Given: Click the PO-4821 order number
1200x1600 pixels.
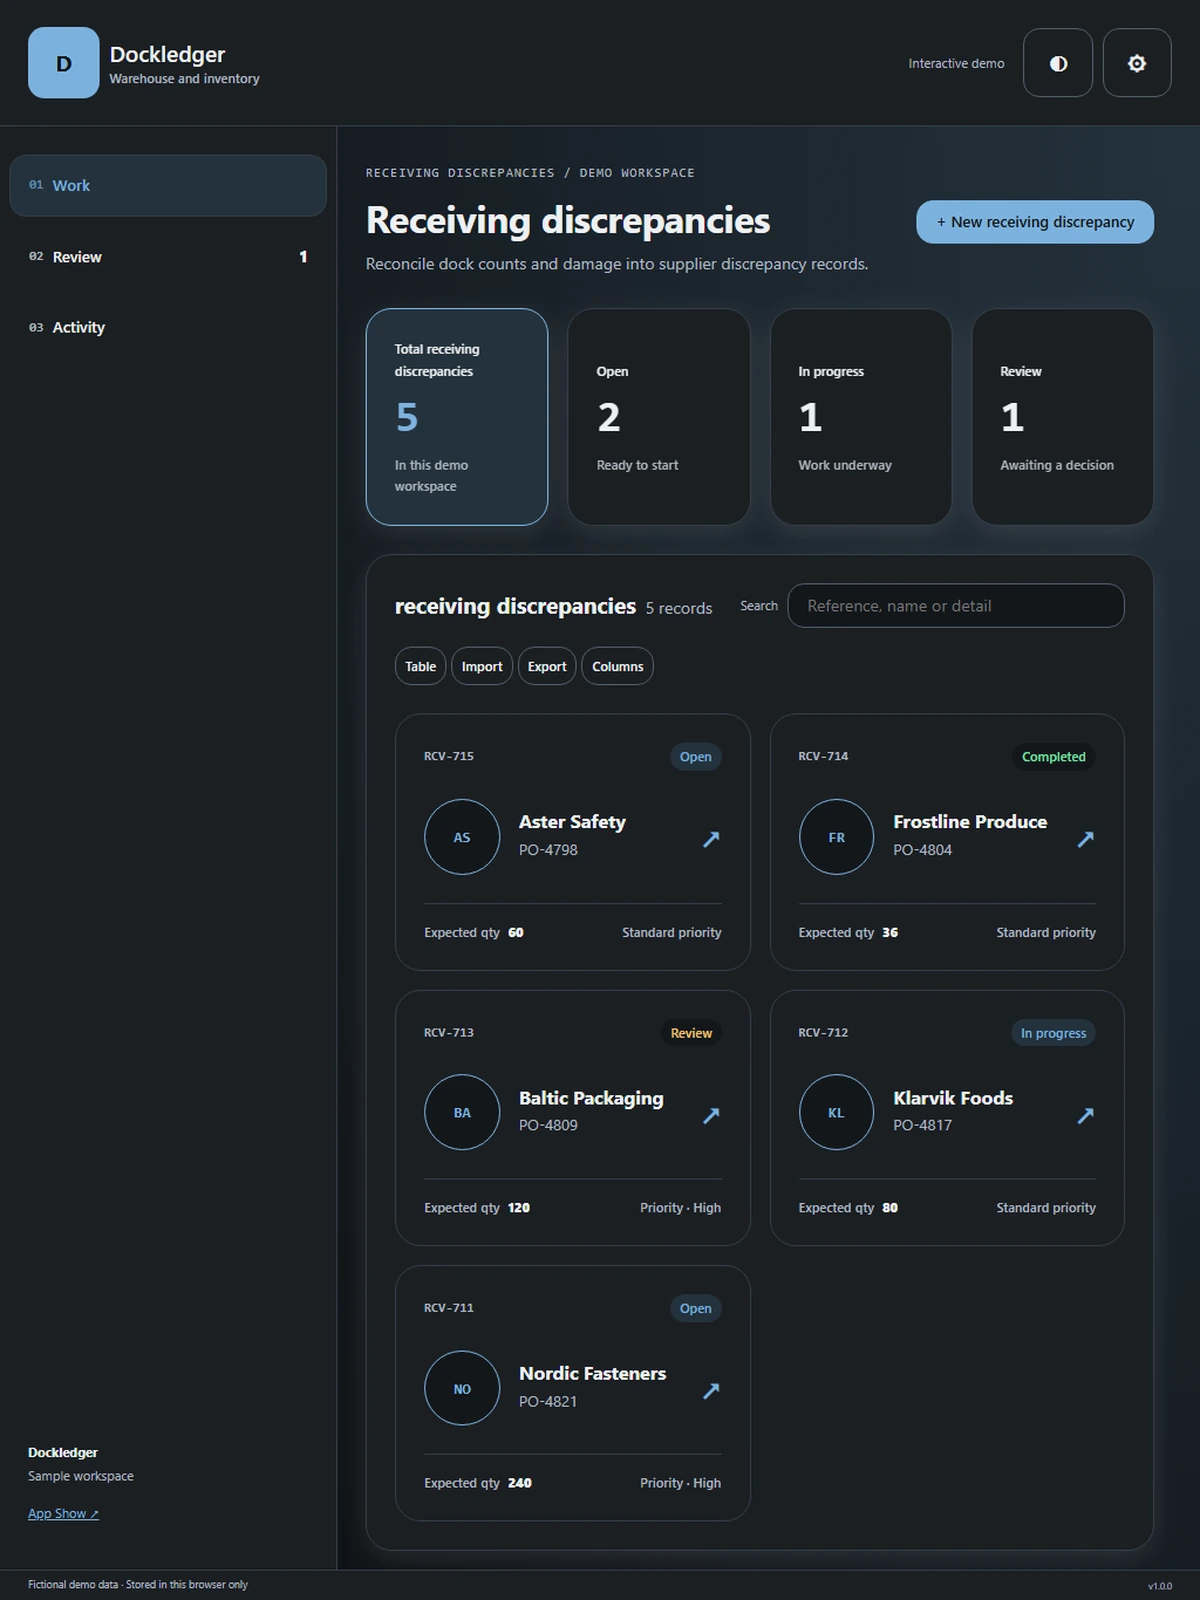Looking at the screenshot, I should coord(548,1401).
